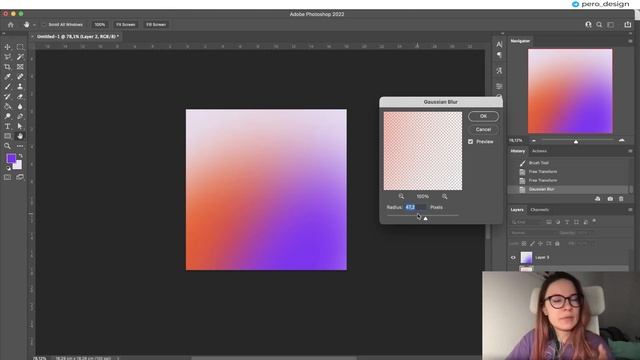The image size is (640, 360).
Task: Select the Rectangular Marquee tool
Action: 20,47
